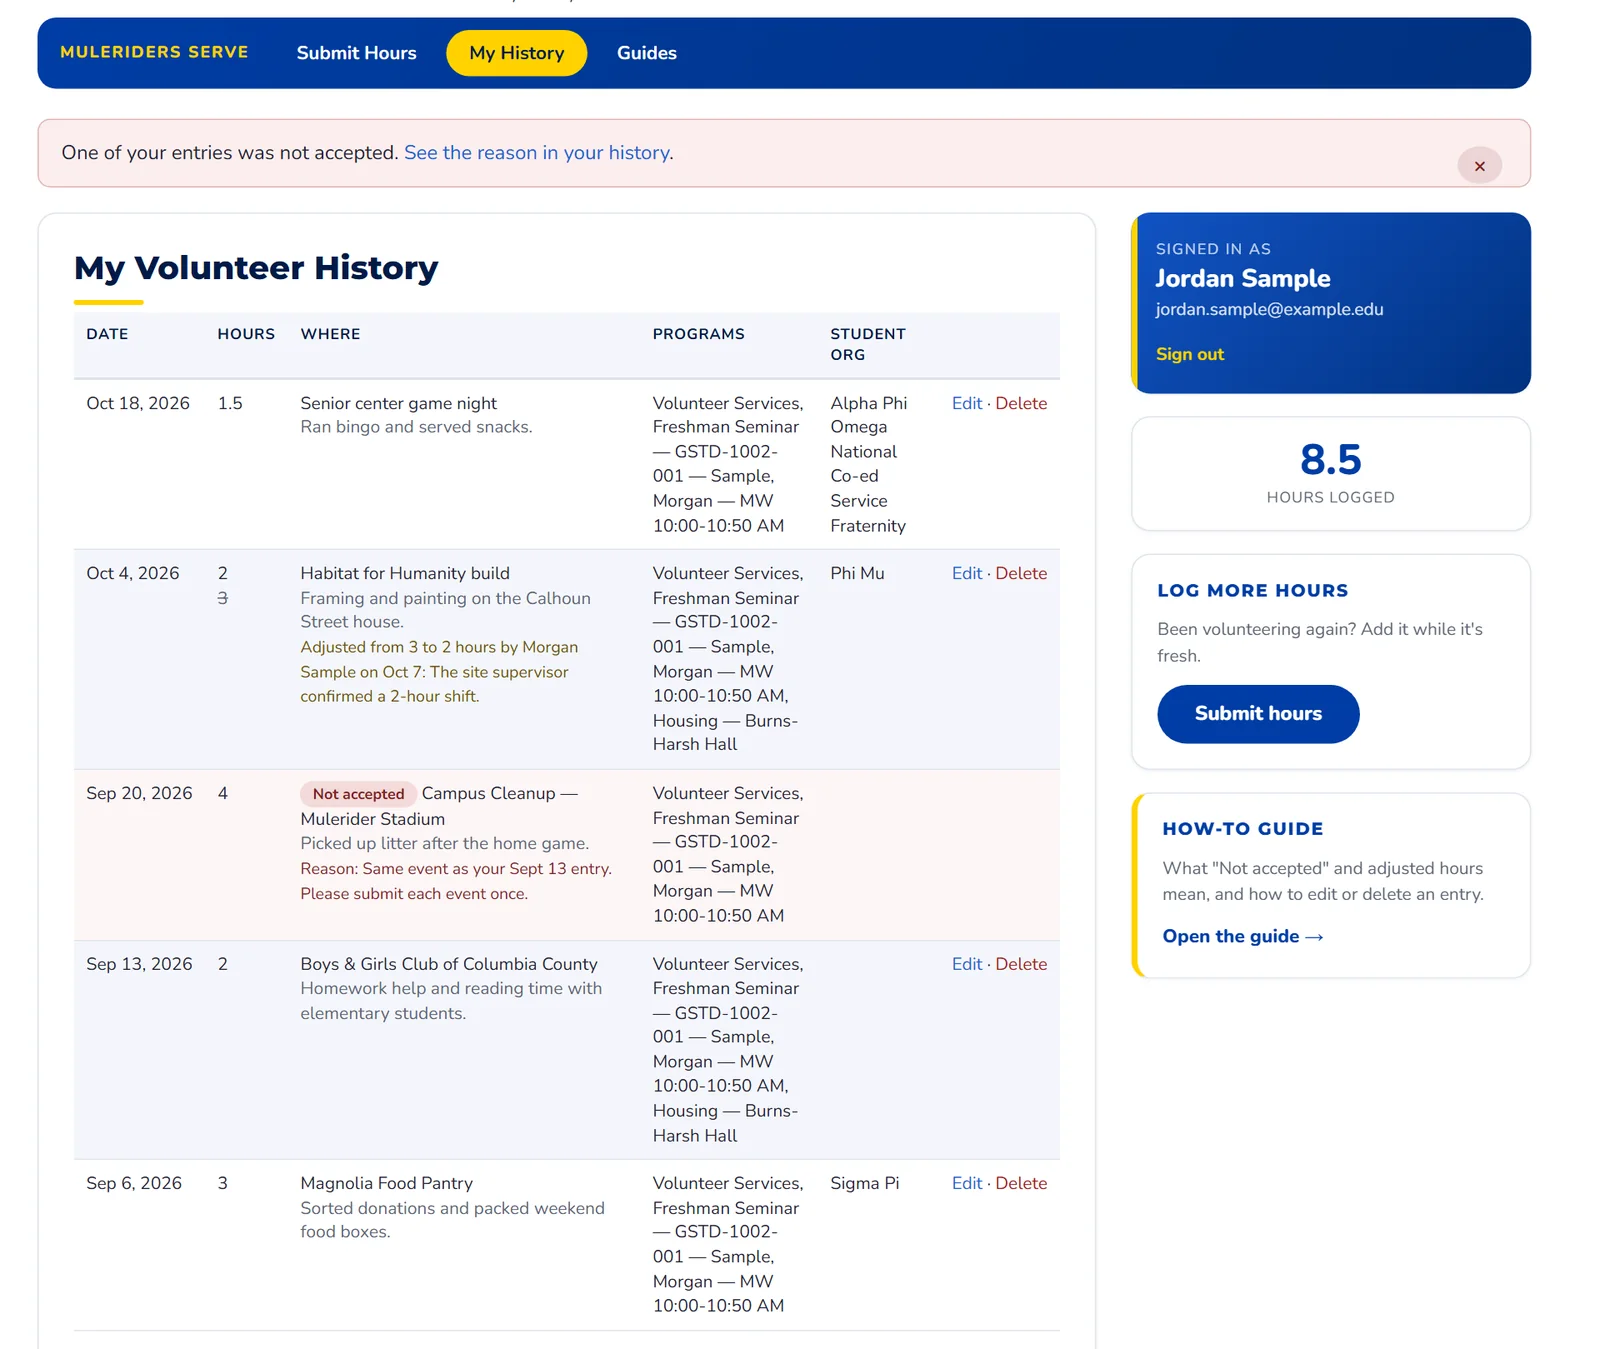The width and height of the screenshot is (1600, 1349).
Task: Click Alpha Phi Omega organization cell
Action: [x=868, y=464]
